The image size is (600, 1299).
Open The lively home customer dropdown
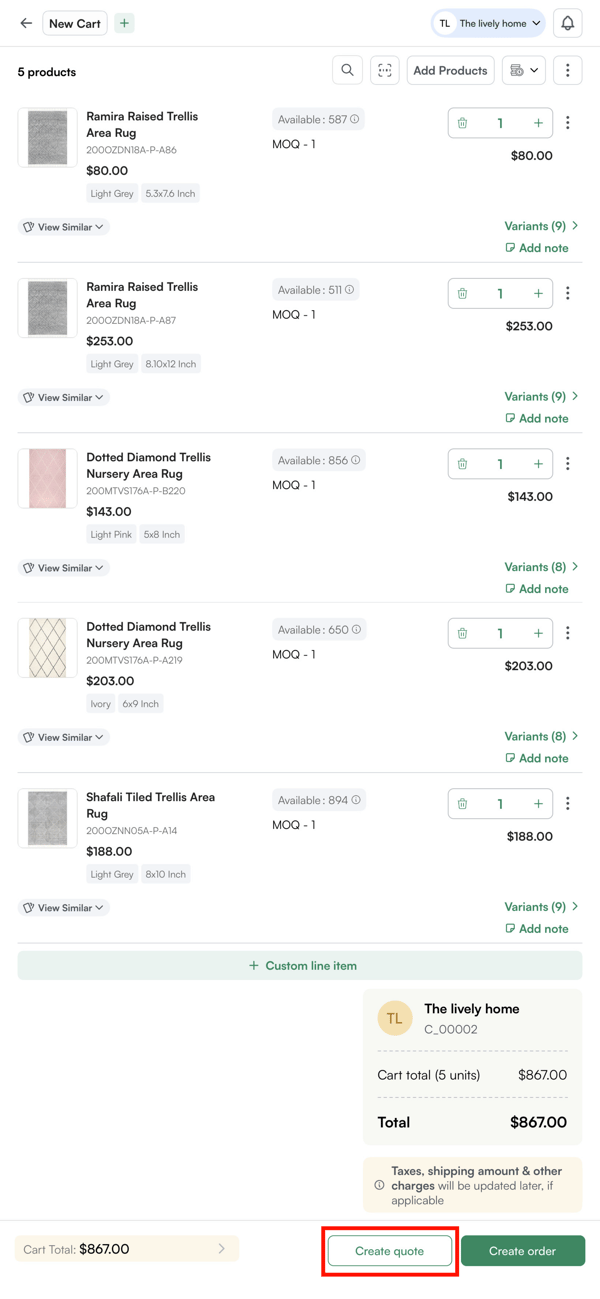pos(489,23)
